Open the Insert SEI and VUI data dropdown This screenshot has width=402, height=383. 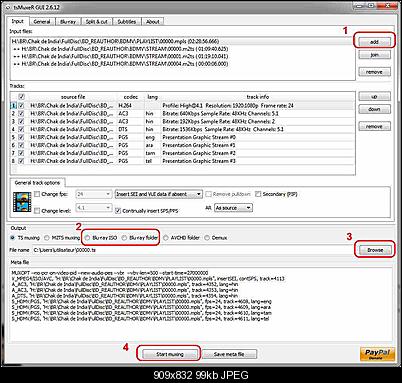pos(159,194)
